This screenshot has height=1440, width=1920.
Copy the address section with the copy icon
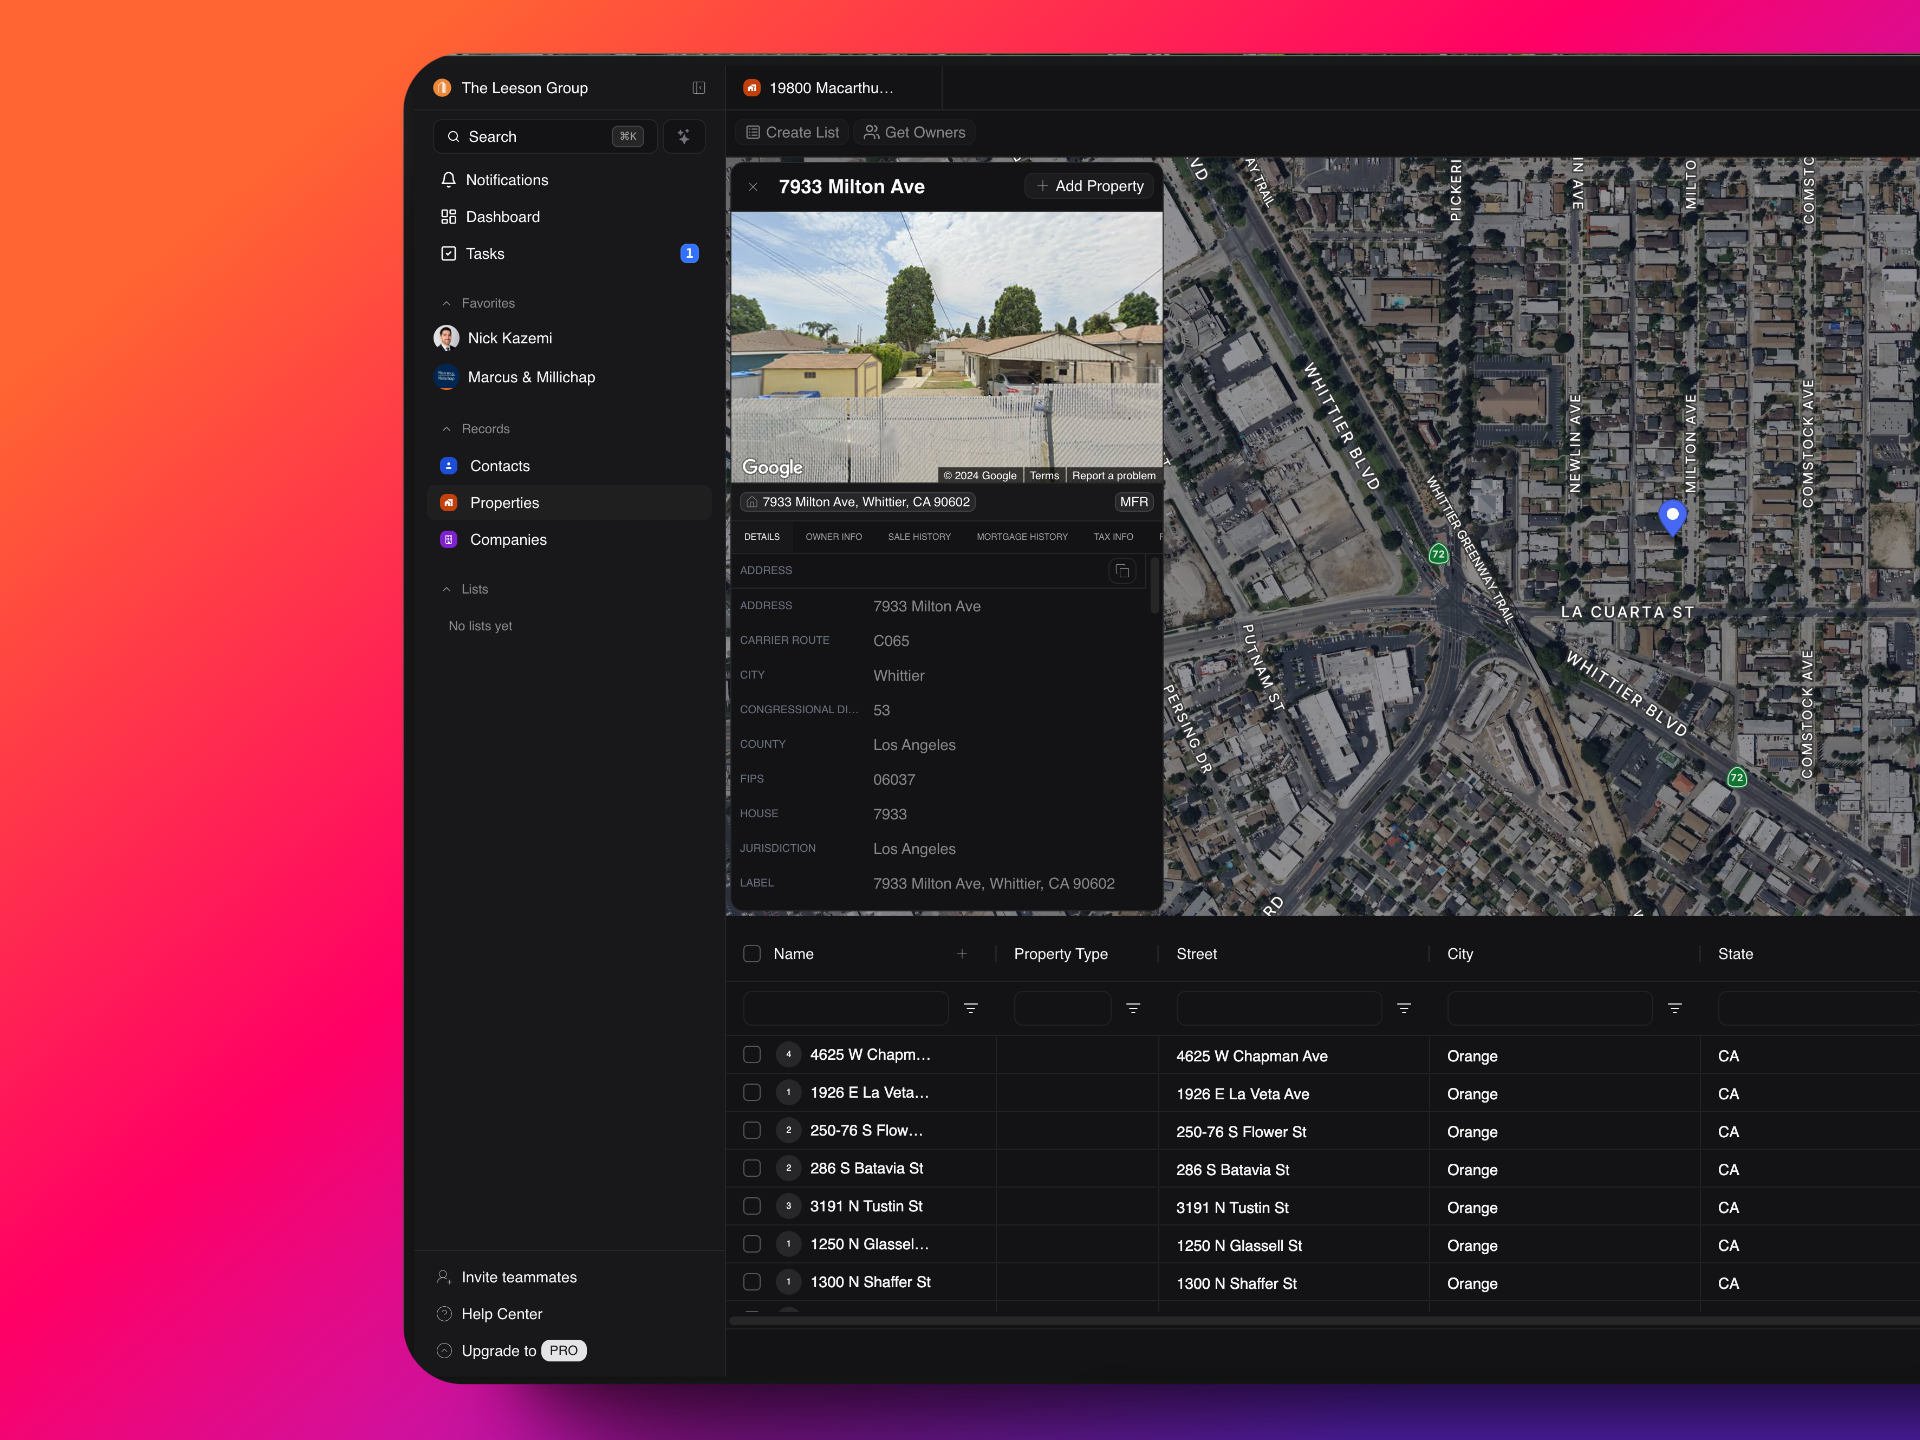pos(1122,570)
